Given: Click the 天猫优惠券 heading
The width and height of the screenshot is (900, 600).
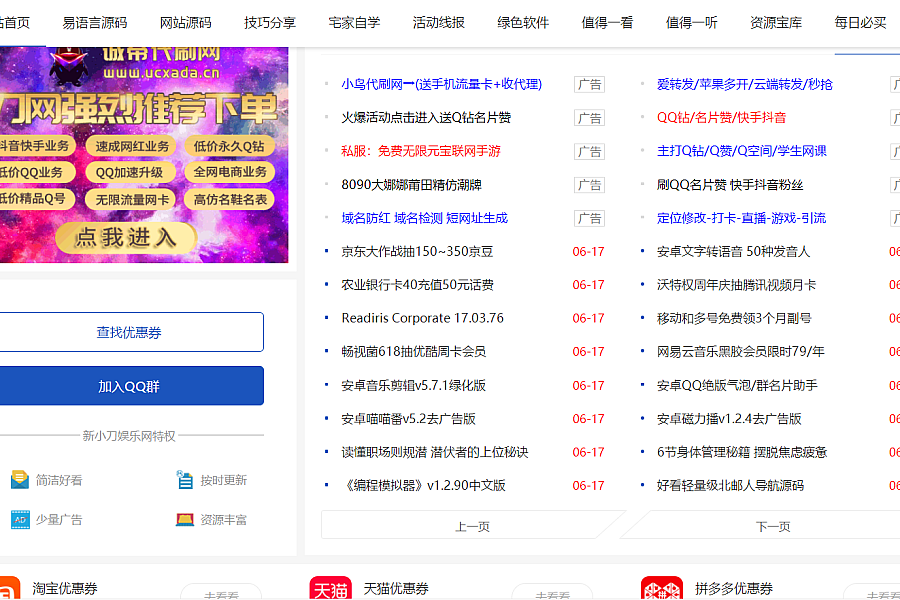Looking at the screenshot, I should click(x=396, y=588).
